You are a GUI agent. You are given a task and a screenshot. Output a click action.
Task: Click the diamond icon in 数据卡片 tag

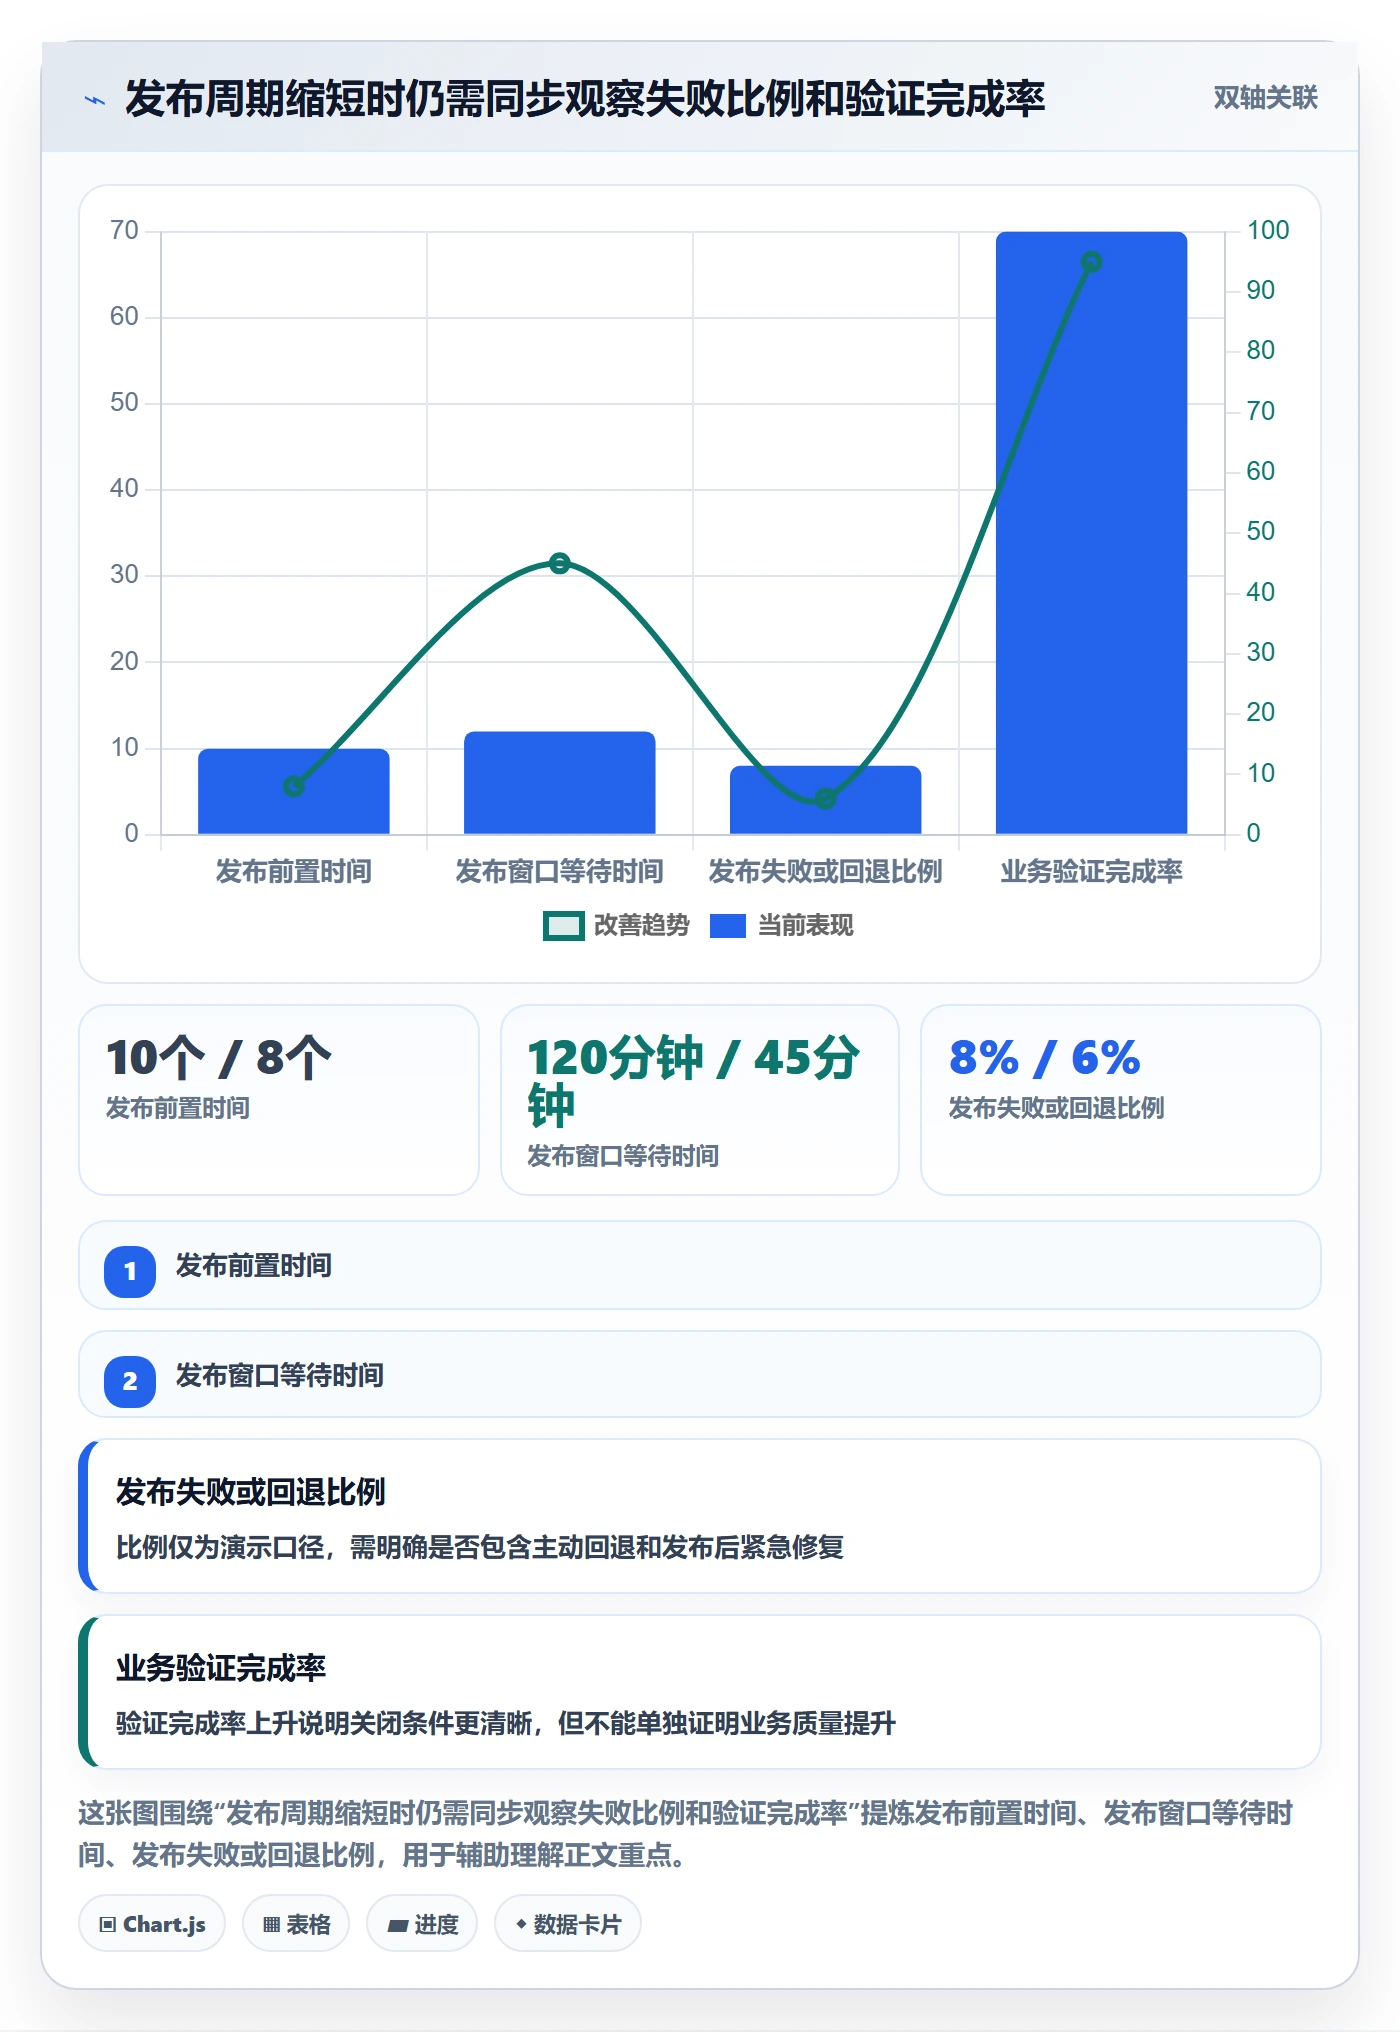point(521,1924)
